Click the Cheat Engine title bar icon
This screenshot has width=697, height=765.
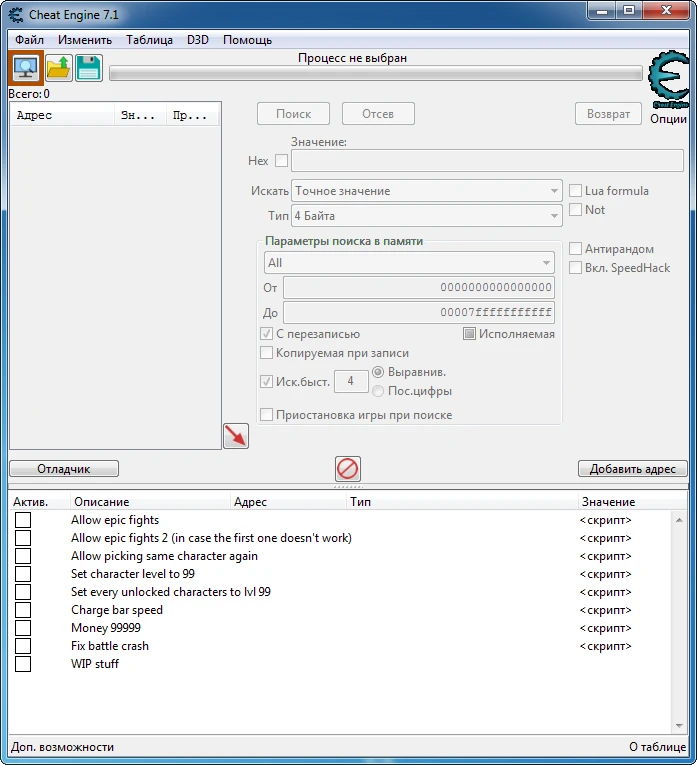[x=16, y=15]
